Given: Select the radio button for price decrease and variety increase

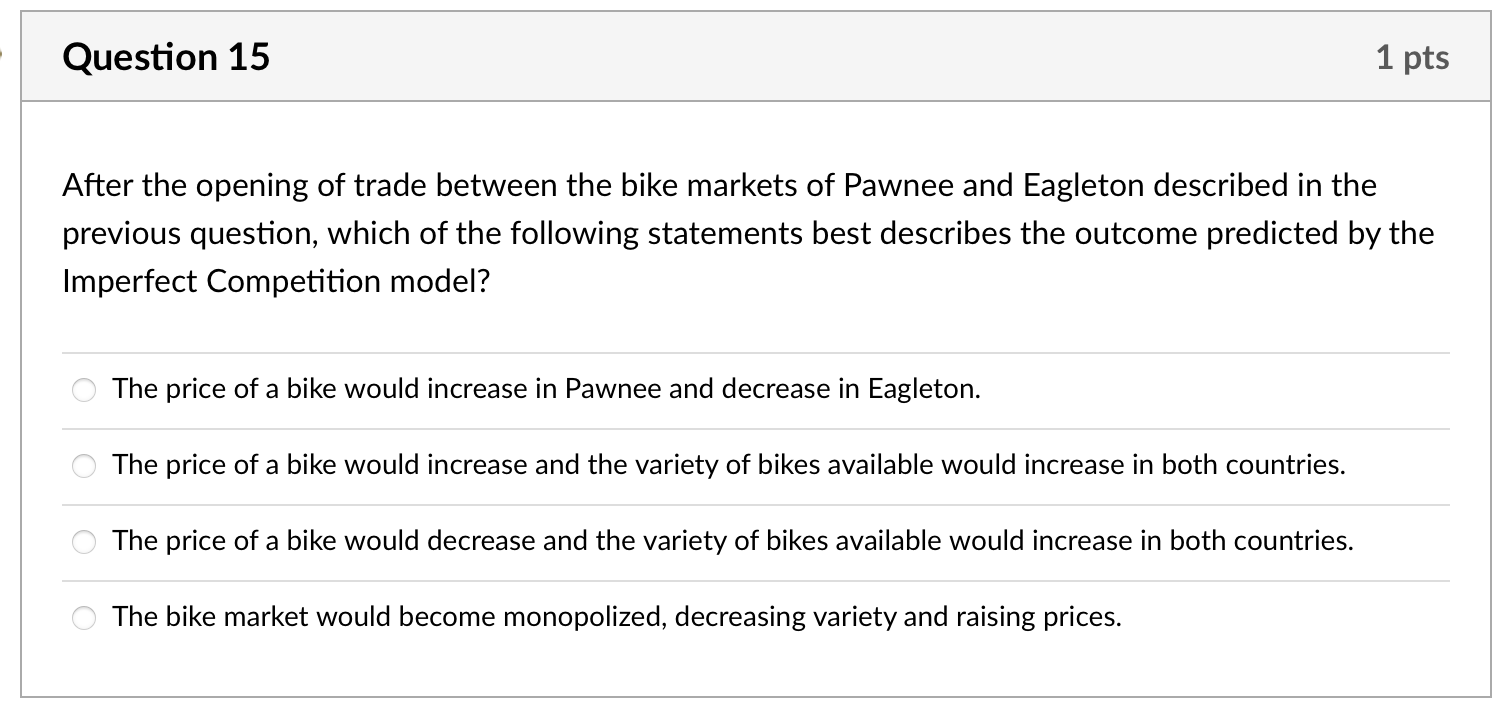Looking at the screenshot, I should tap(84, 542).
